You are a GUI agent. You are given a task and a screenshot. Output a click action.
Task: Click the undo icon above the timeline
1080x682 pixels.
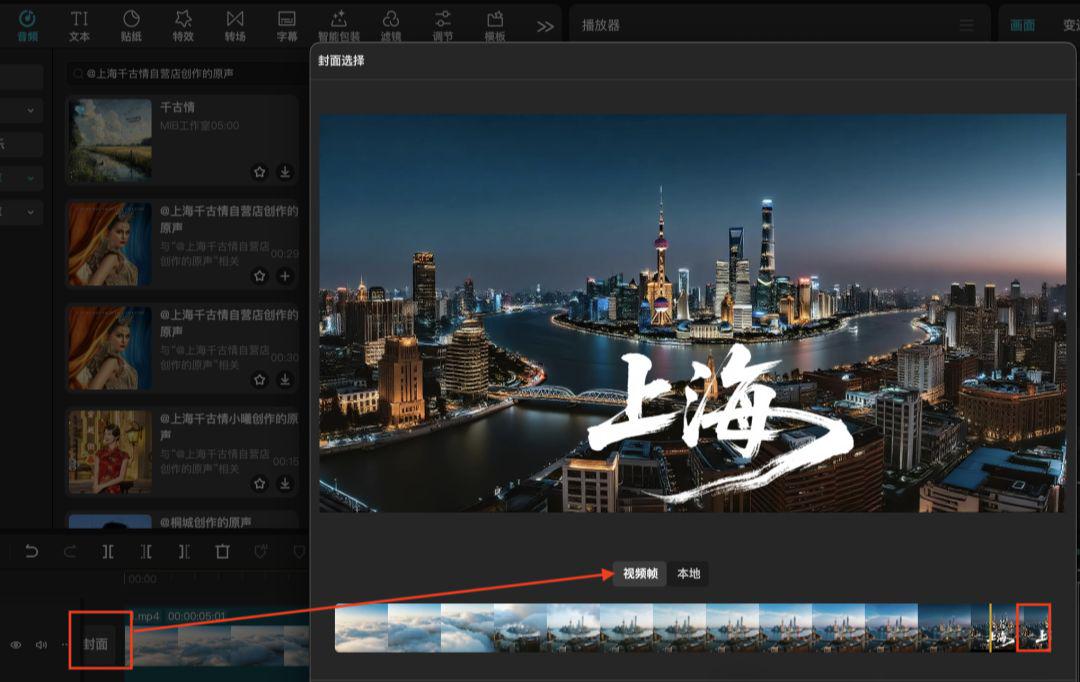[32, 551]
